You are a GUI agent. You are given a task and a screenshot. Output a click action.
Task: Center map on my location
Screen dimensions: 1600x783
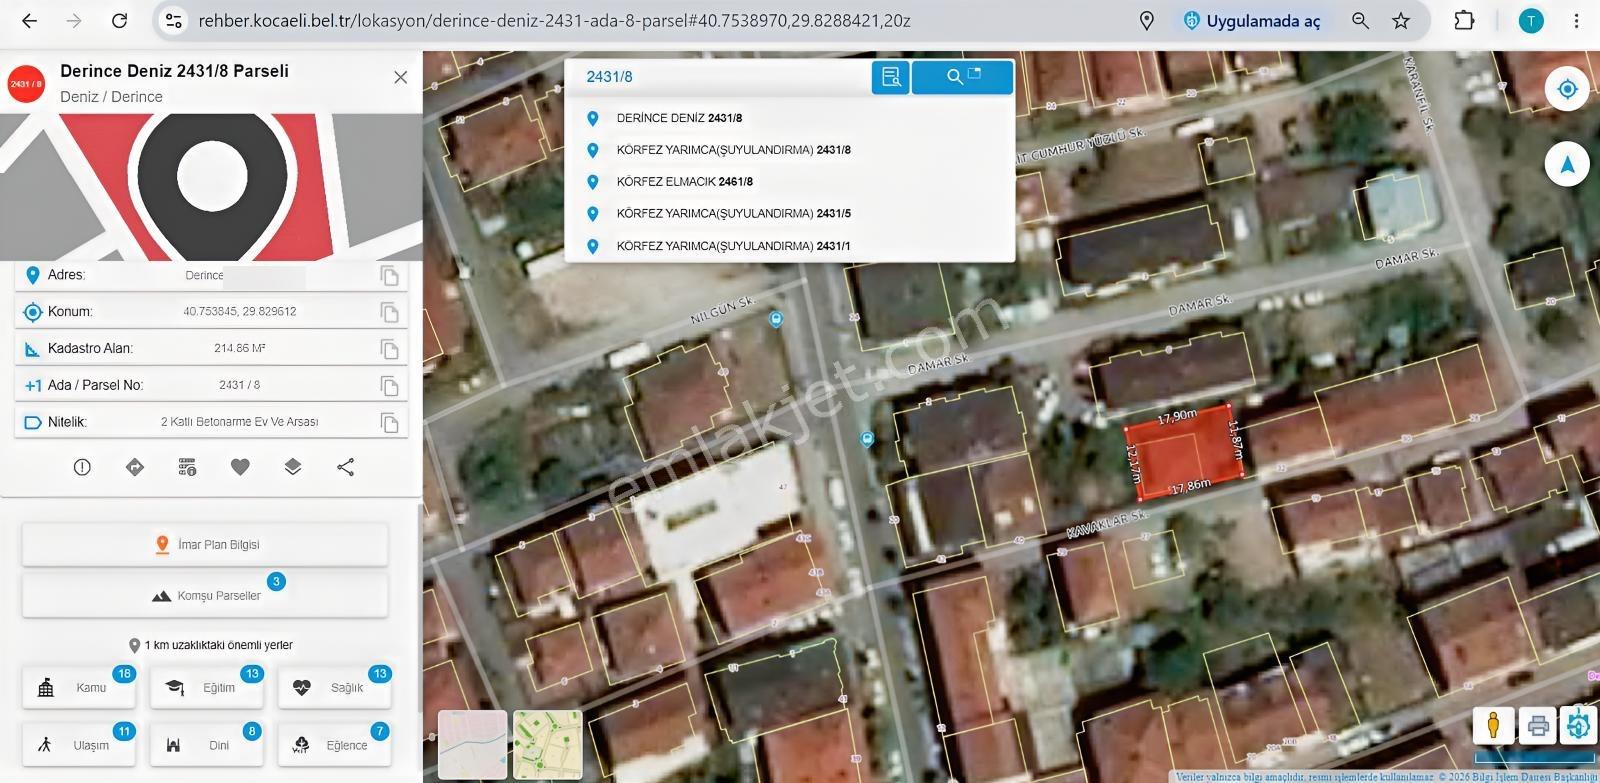(x=1567, y=89)
